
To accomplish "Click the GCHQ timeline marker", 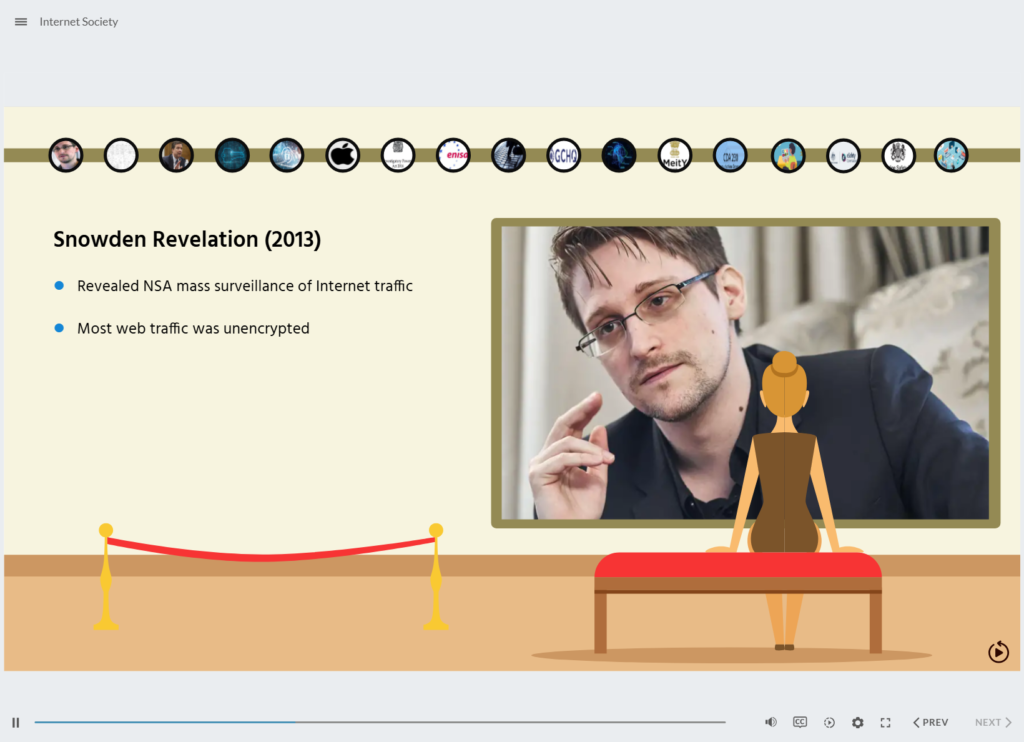I will [x=563, y=155].
